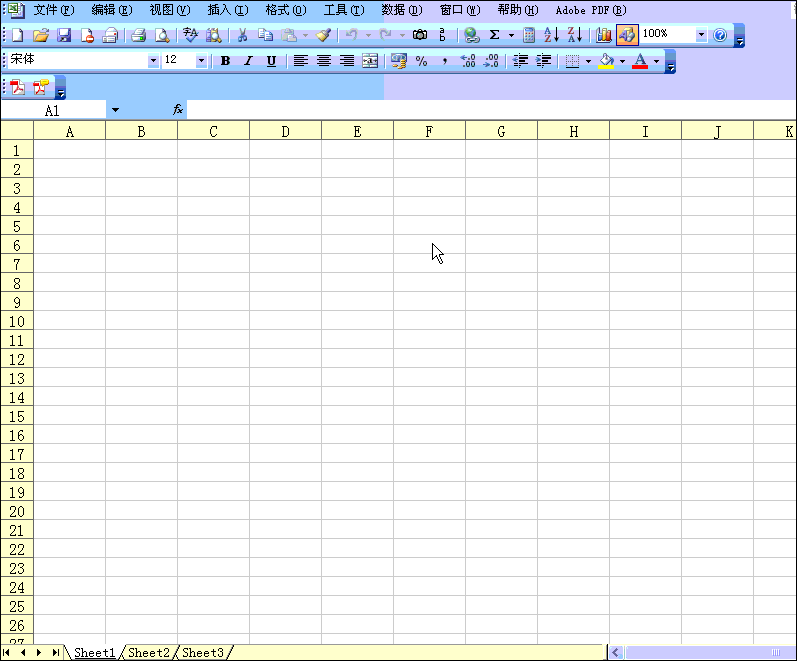Open the font size dropdown showing 12
The width and height of the screenshot is (797, 661).
click(x=201, y=61)
